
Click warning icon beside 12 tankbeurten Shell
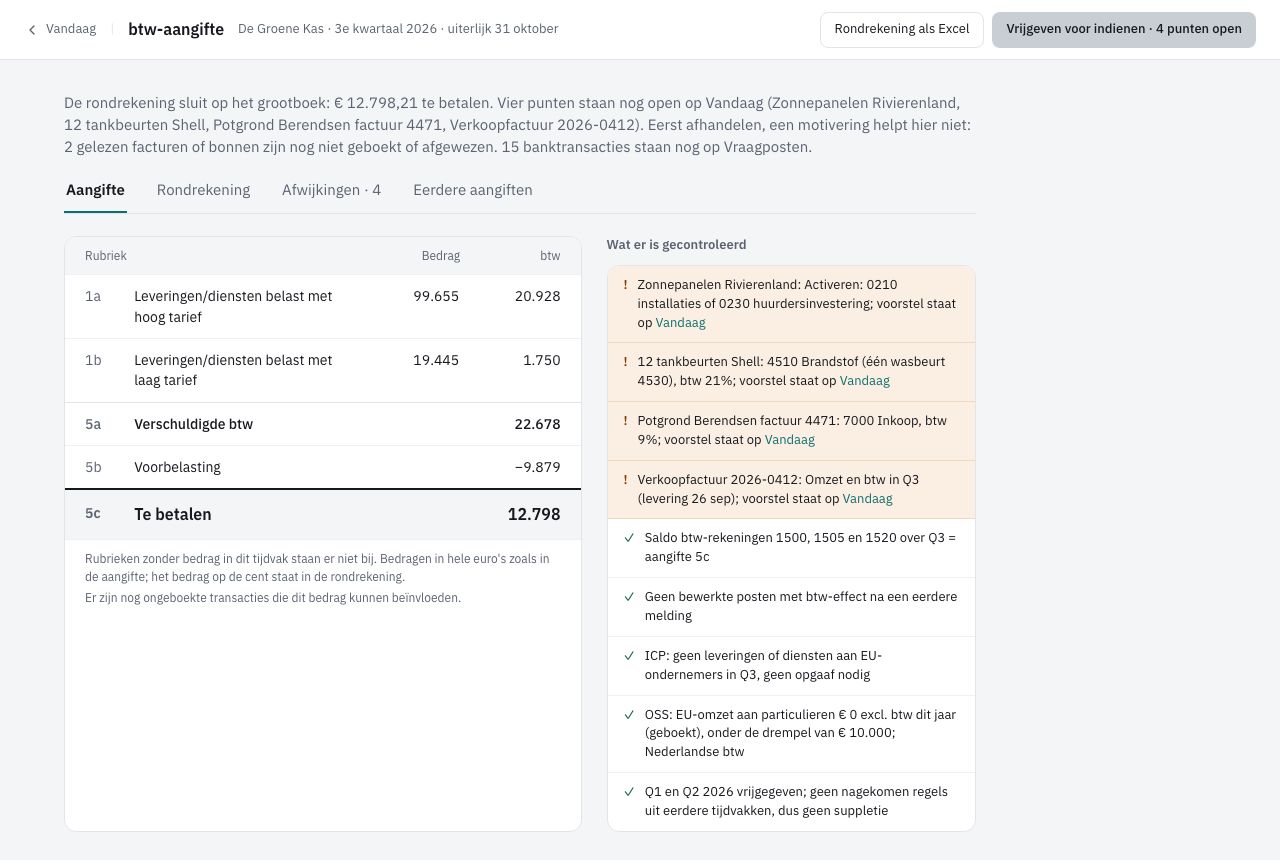point(626,362)
